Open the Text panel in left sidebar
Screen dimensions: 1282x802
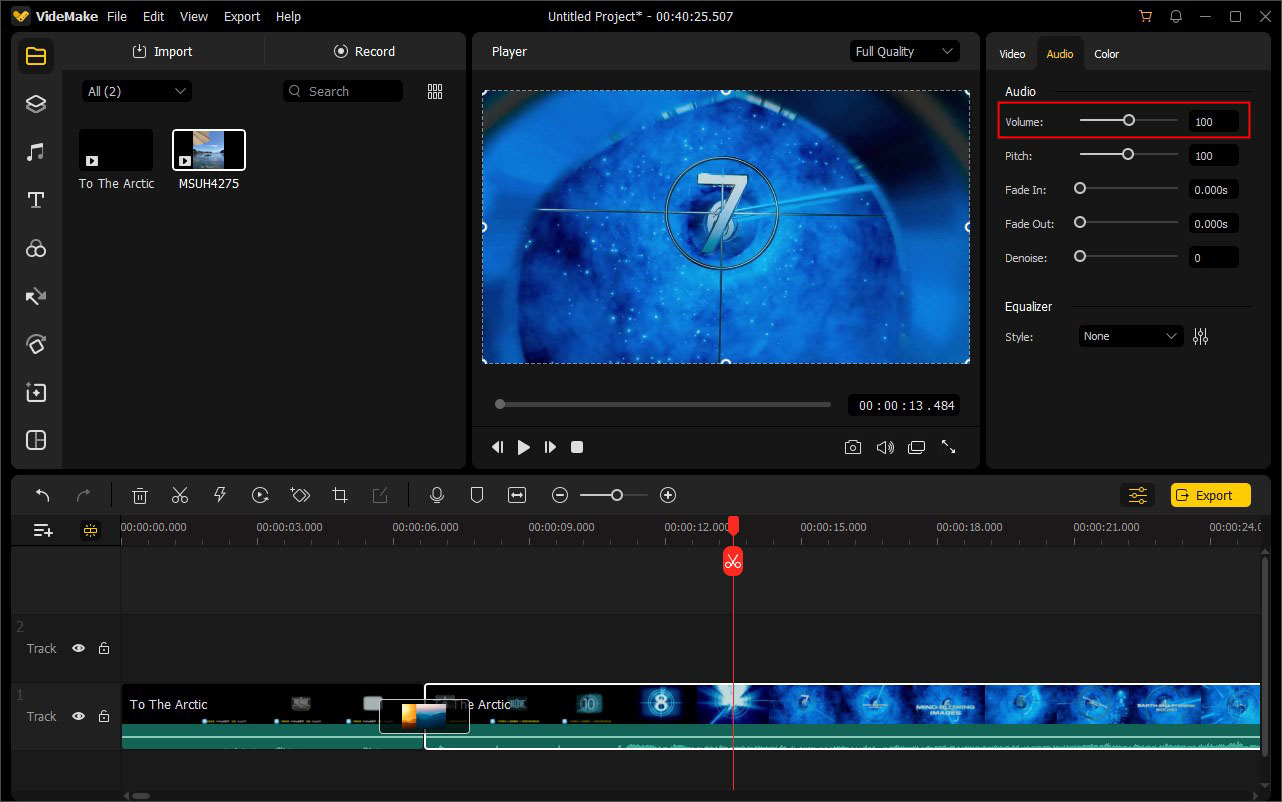[36, 200]
